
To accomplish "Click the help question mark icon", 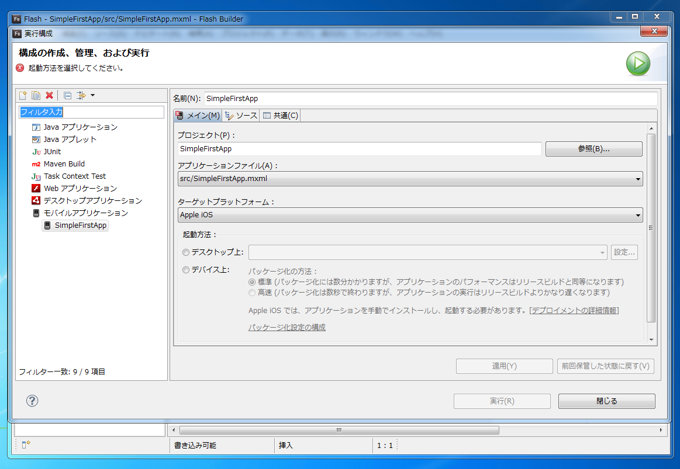I will [32, 400].
